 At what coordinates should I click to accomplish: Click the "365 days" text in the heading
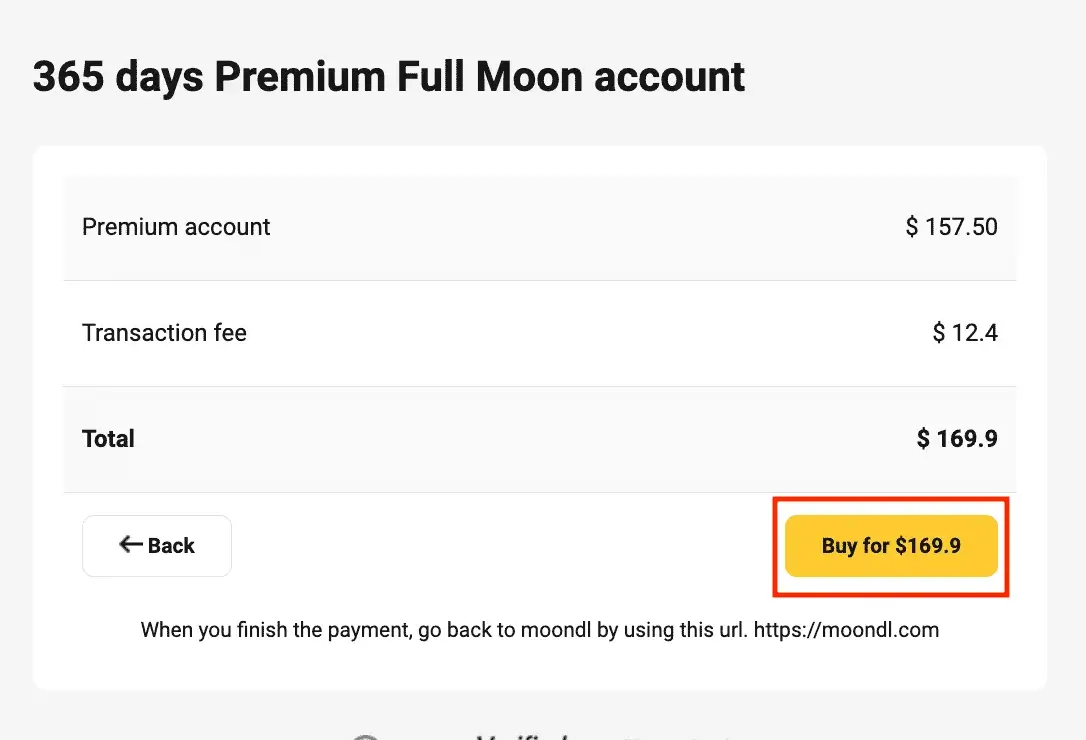coord(118,76)
